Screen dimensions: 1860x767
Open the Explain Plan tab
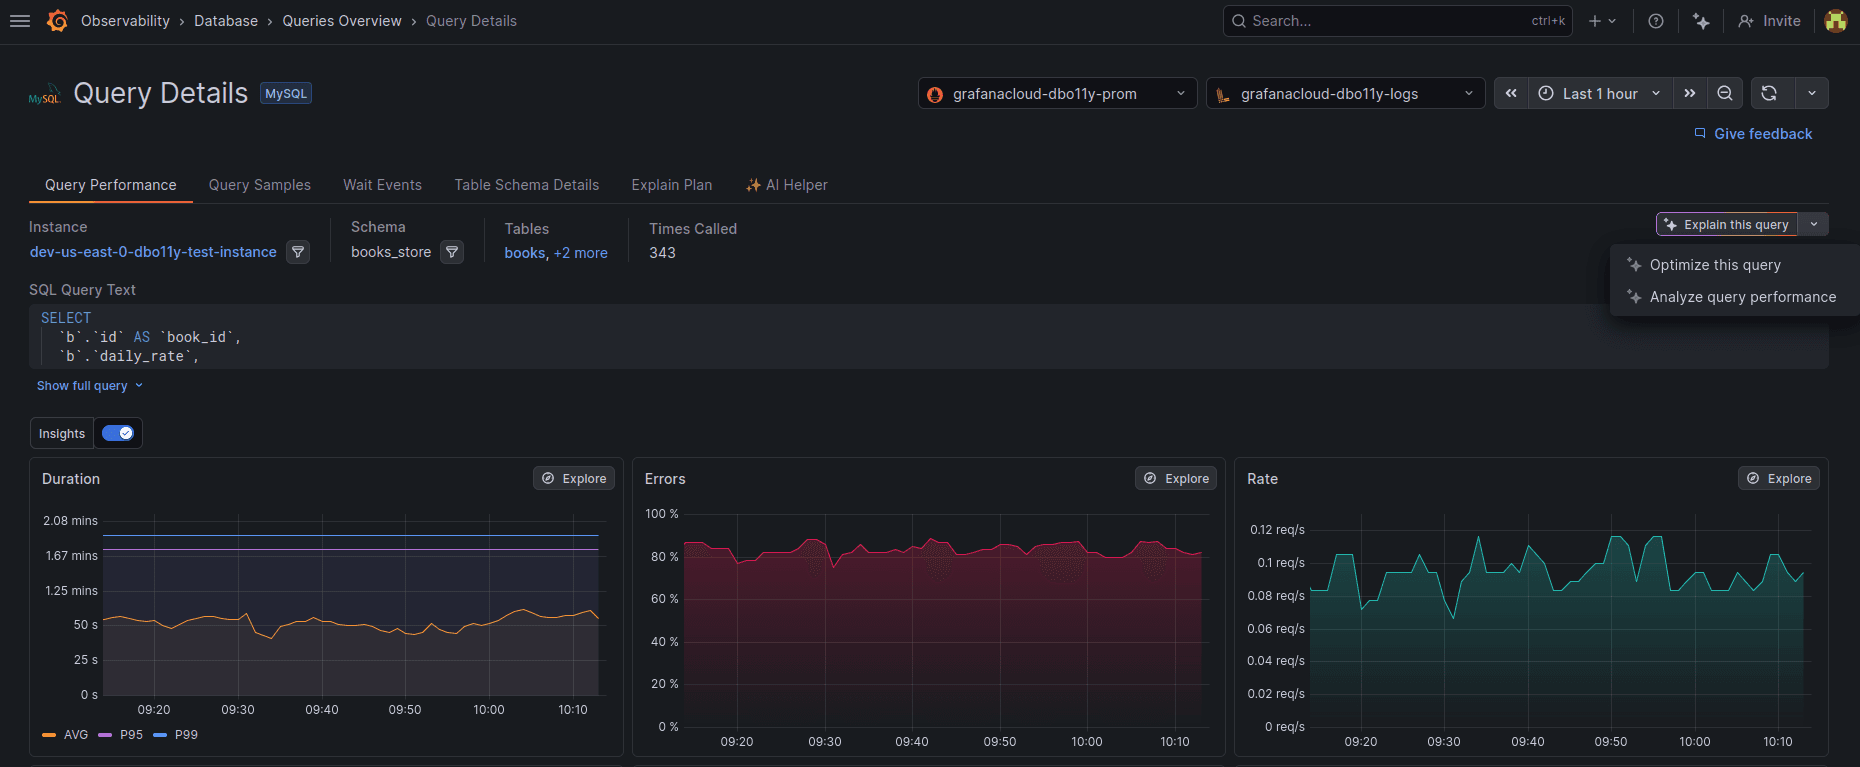point(672,185)
